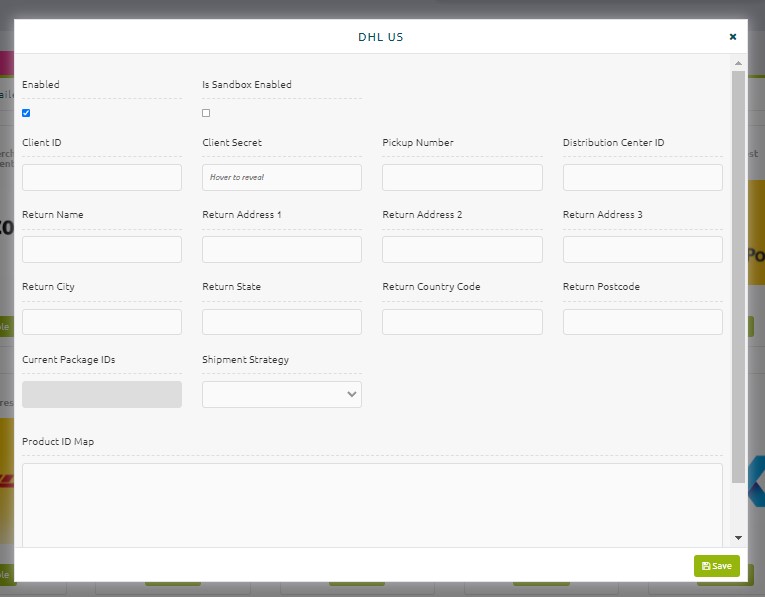Click the Distribution Center ID field
The image size is (765, 597).
(x=643, y=177)
